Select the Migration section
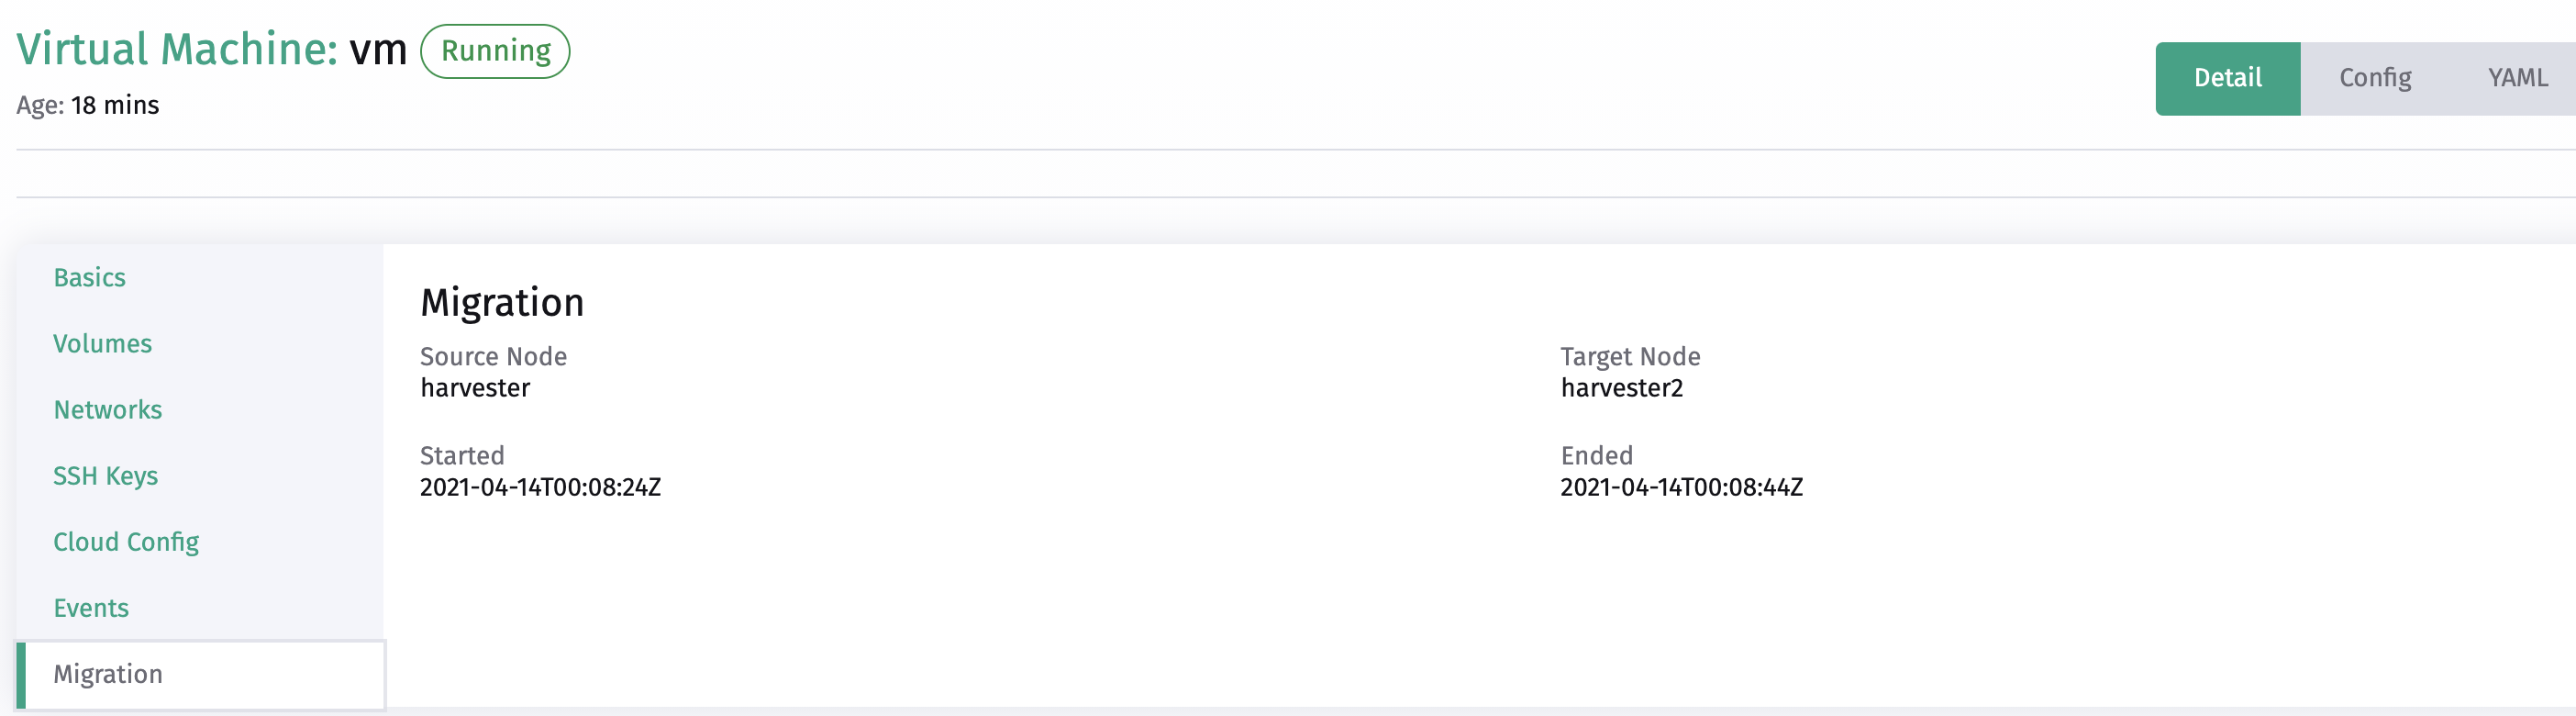The image size is (2576, 716). click(108, 674)
